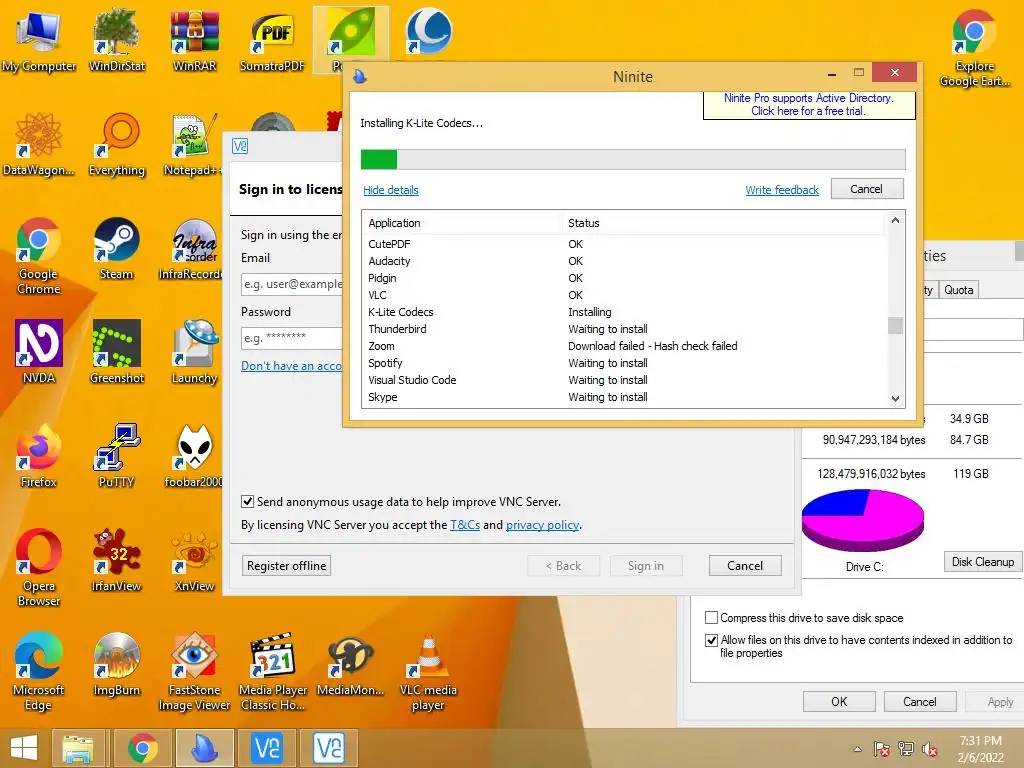Run Disk Cleanup in drive properties
1024x768 pixels.
pos(982,562)
